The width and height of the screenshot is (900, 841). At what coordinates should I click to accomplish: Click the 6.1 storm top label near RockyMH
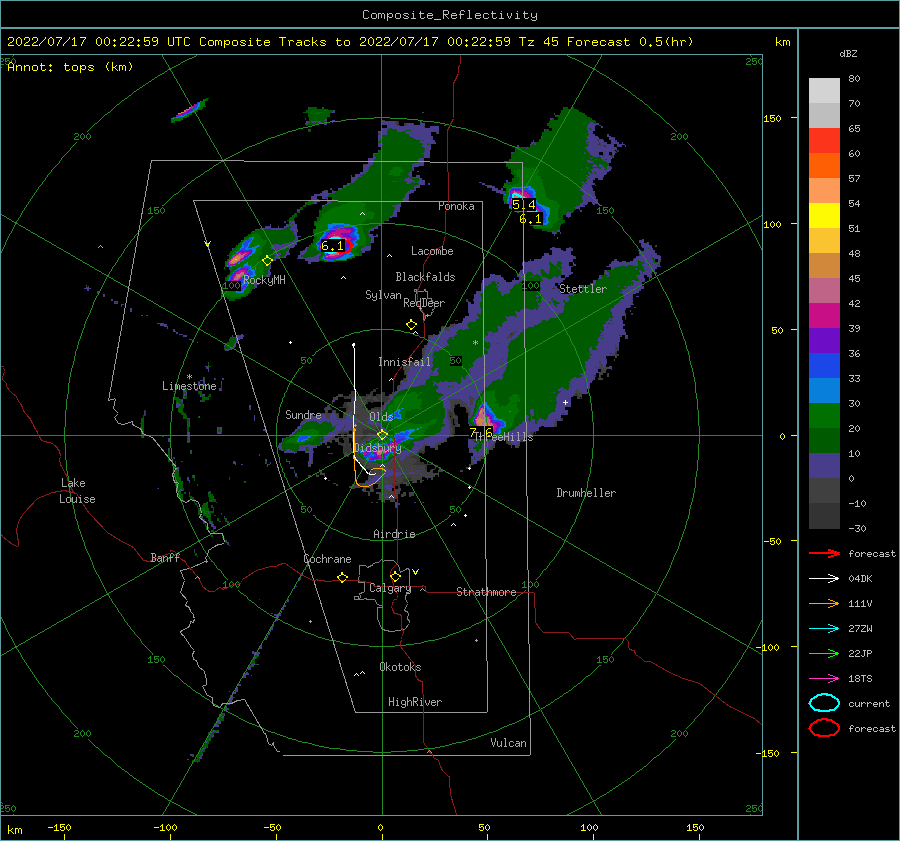click(332, 246)
